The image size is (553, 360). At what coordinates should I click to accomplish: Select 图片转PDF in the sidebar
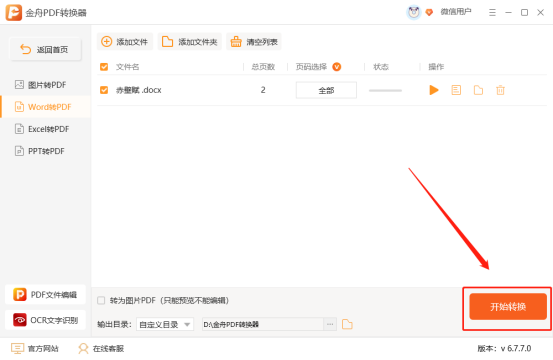click(45, 85)
